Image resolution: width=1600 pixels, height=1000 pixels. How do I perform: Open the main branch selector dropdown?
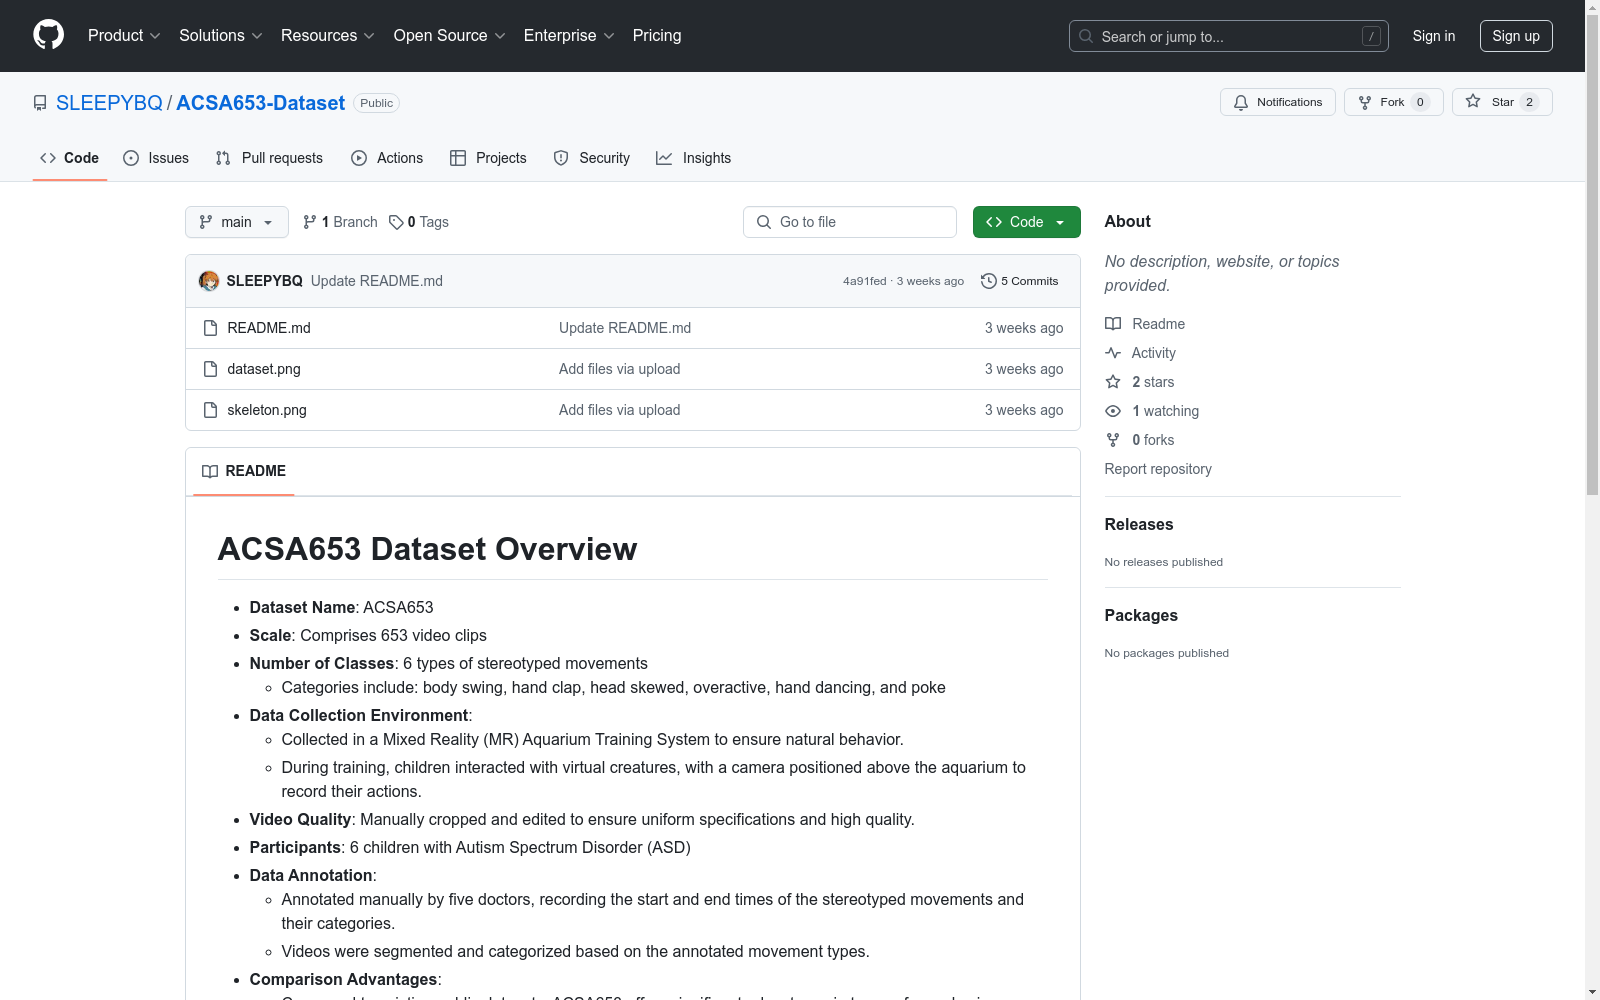coord(237,222)
